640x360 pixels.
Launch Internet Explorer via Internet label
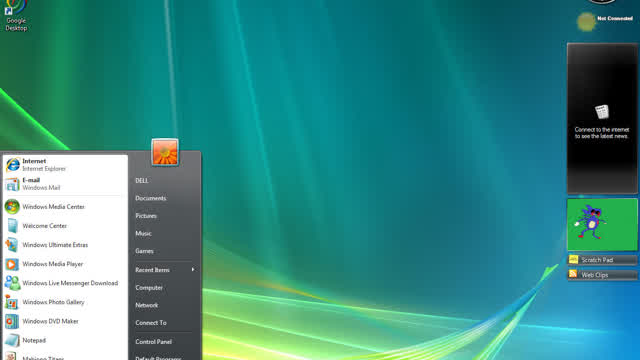(x=34, y=161)
